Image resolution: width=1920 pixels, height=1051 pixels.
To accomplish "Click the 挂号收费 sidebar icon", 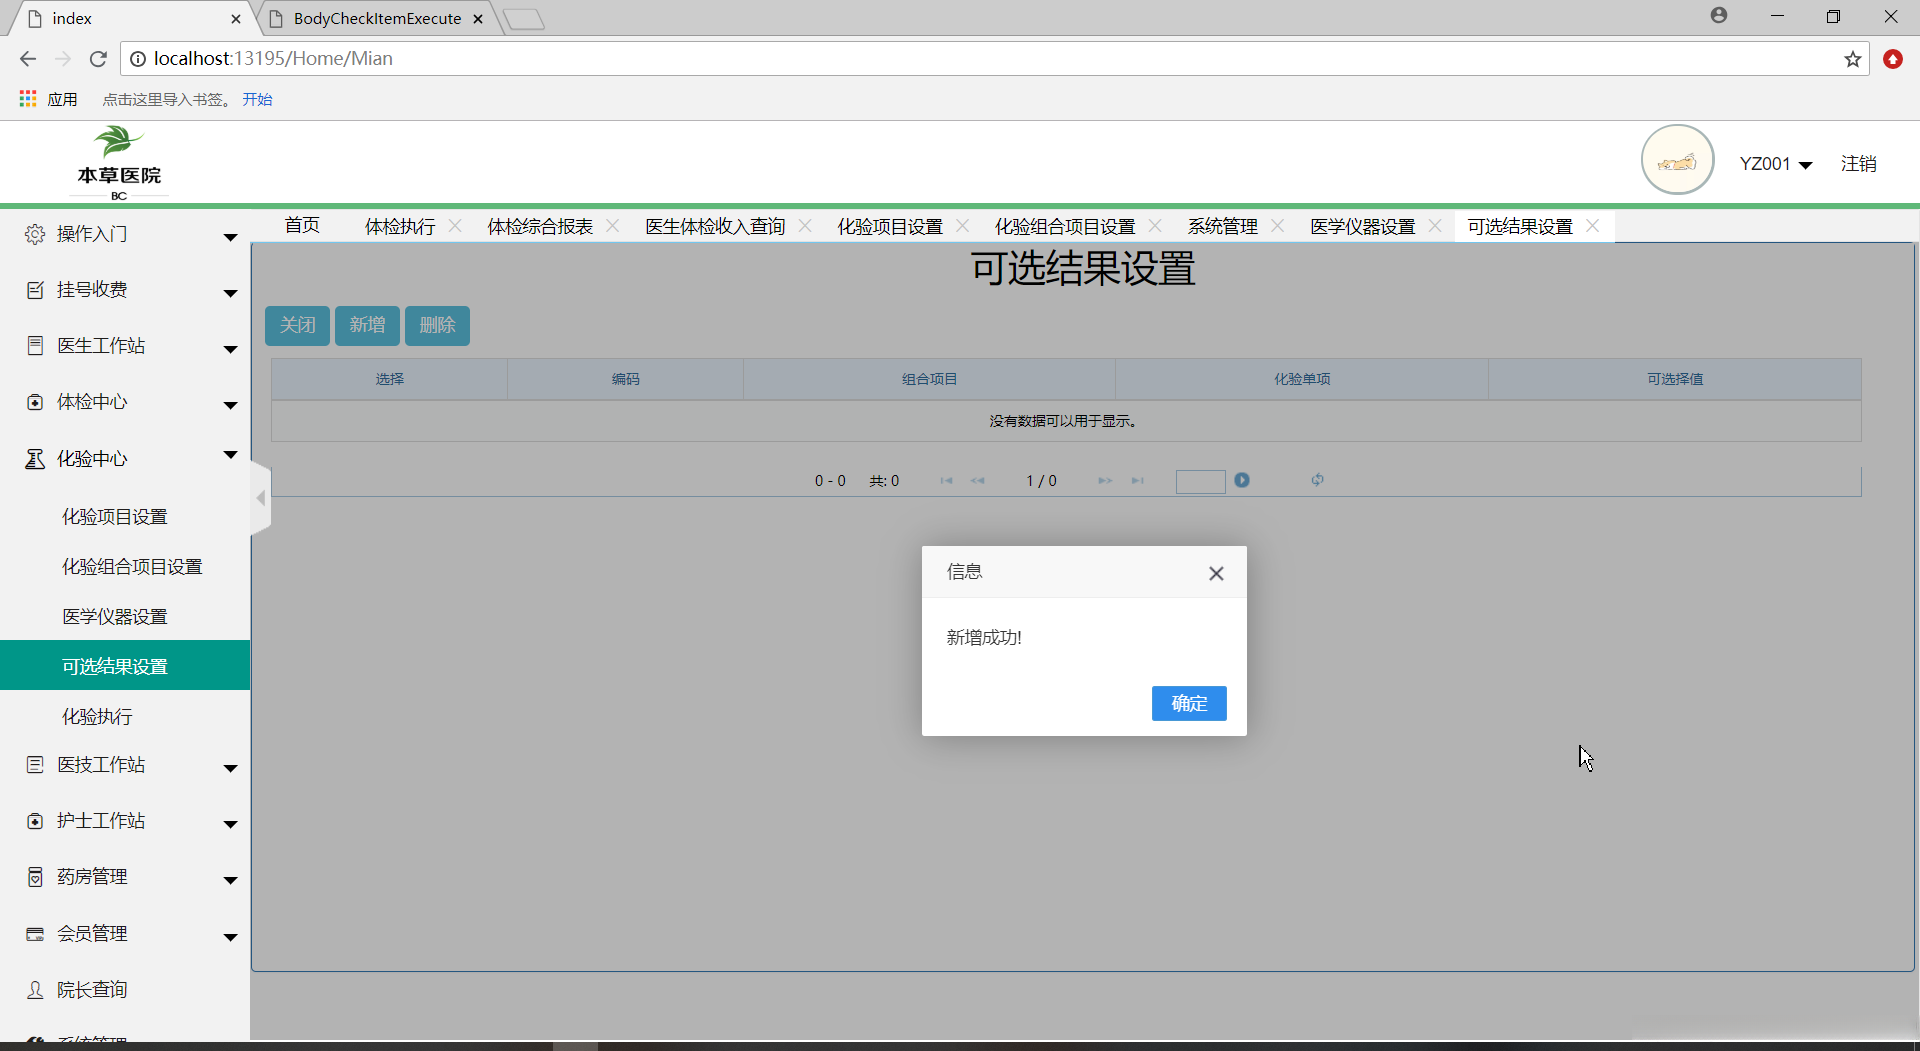I will [35, 290].
